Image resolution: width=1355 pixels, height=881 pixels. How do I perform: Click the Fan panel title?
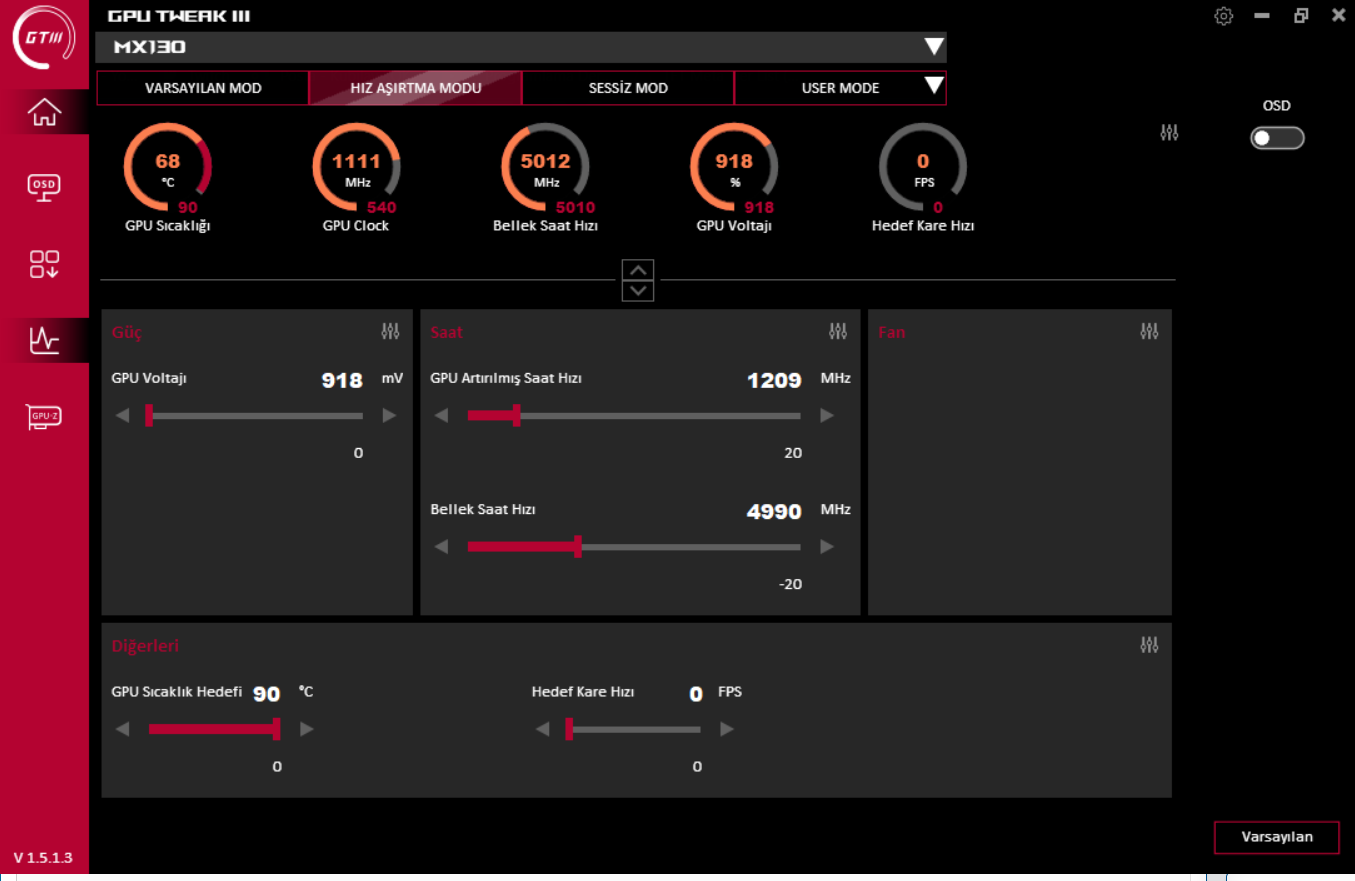point(892,332)
